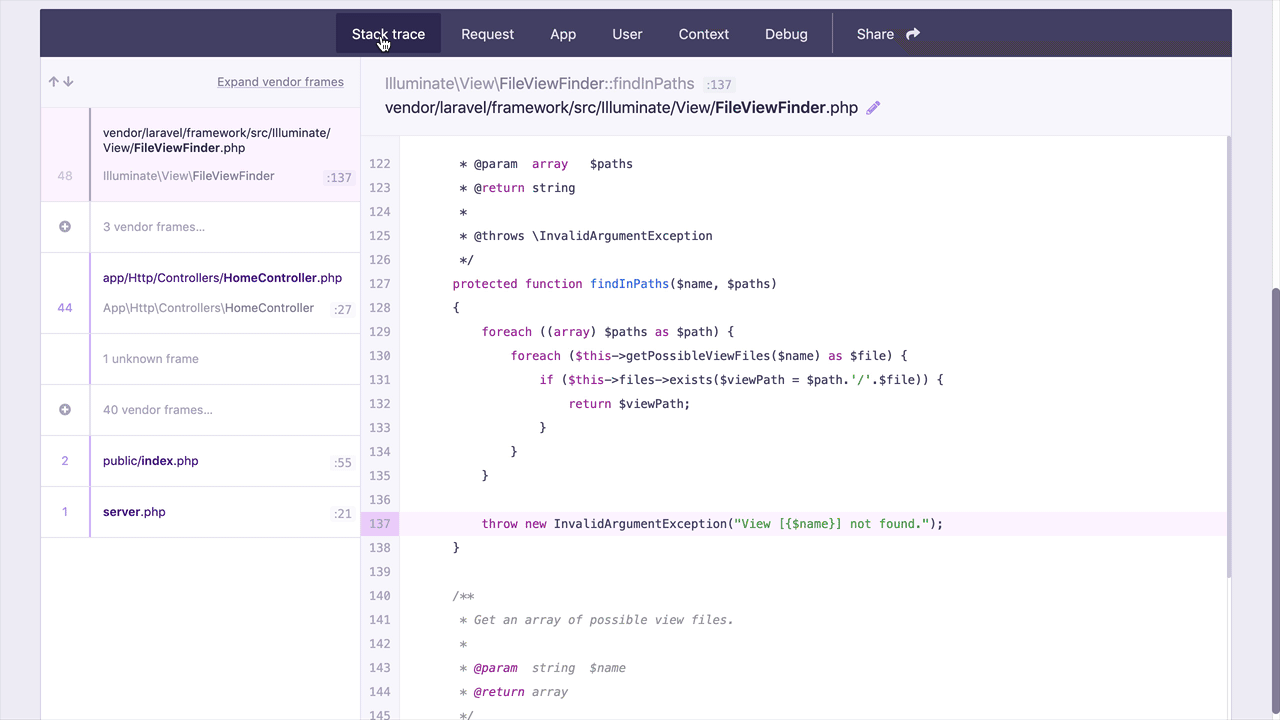Navigate to previous frame using up arrow icon

[x=52, y=81]
